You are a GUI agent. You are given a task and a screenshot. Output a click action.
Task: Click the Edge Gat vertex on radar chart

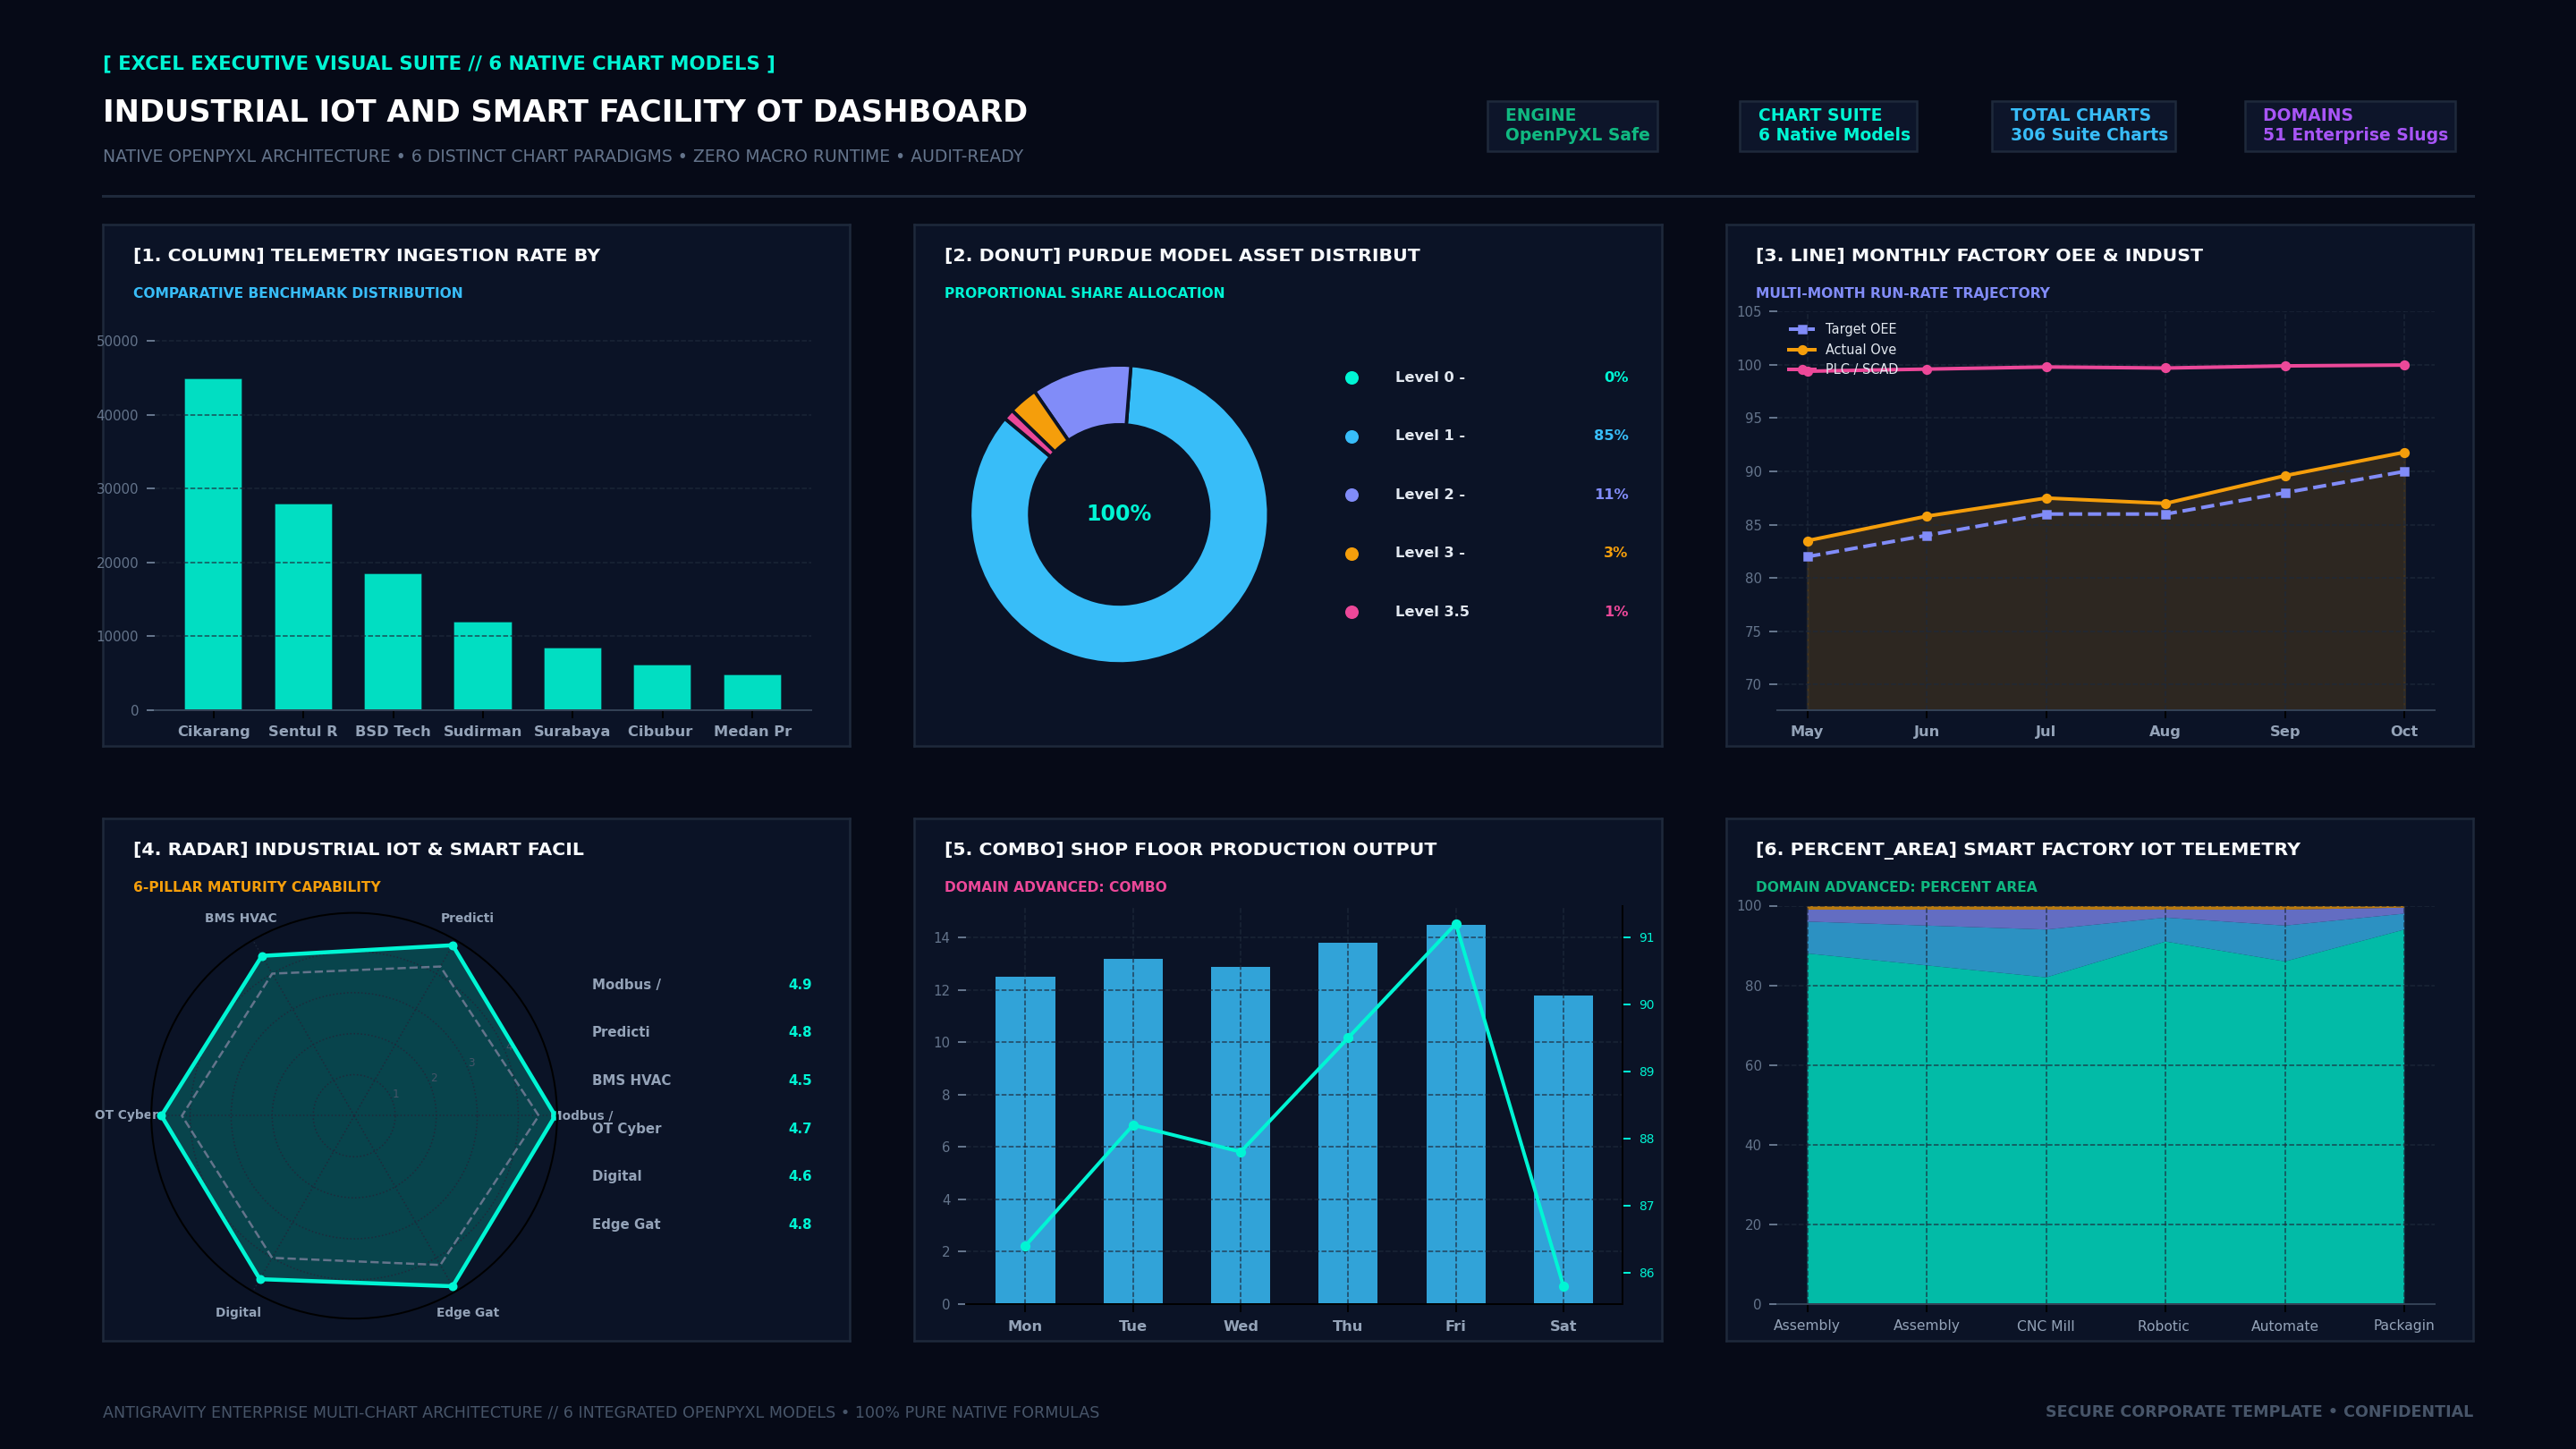[x=453, y=1286]
